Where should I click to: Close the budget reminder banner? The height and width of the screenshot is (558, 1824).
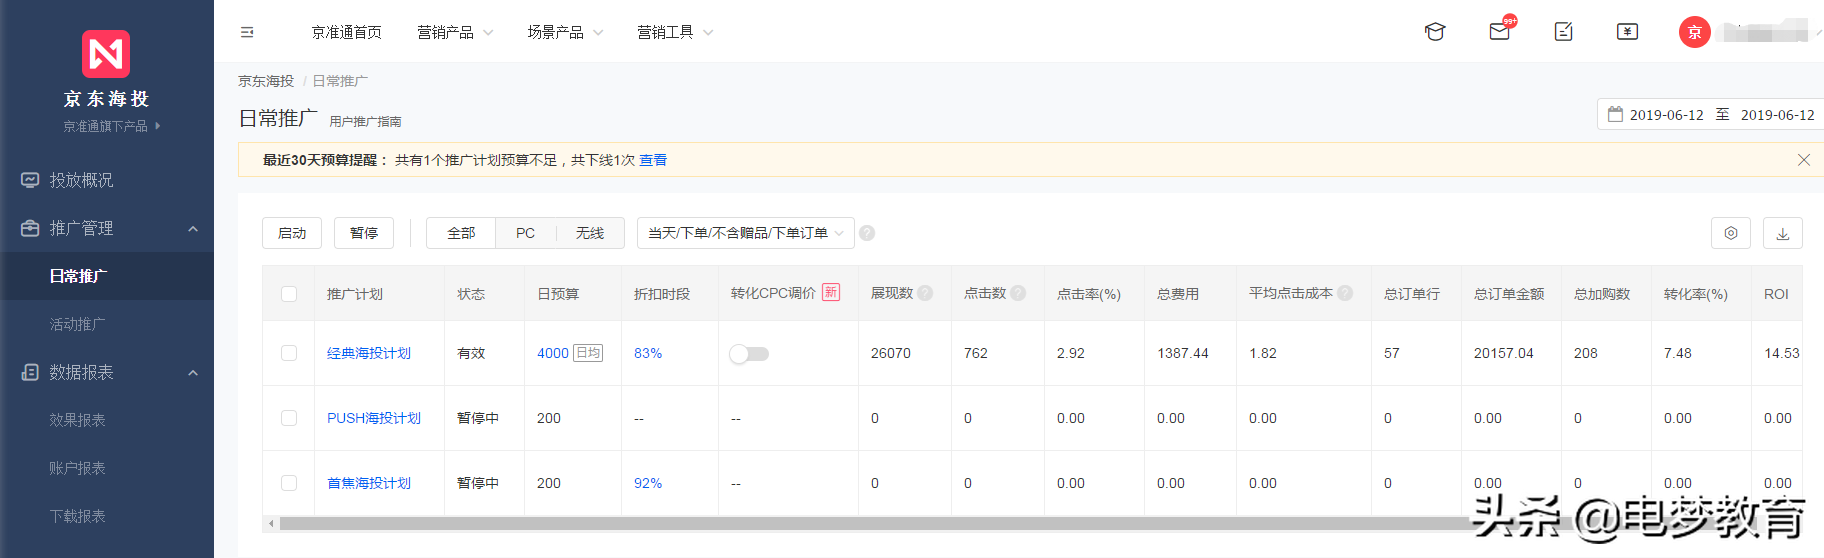[x=1804, y=160]
